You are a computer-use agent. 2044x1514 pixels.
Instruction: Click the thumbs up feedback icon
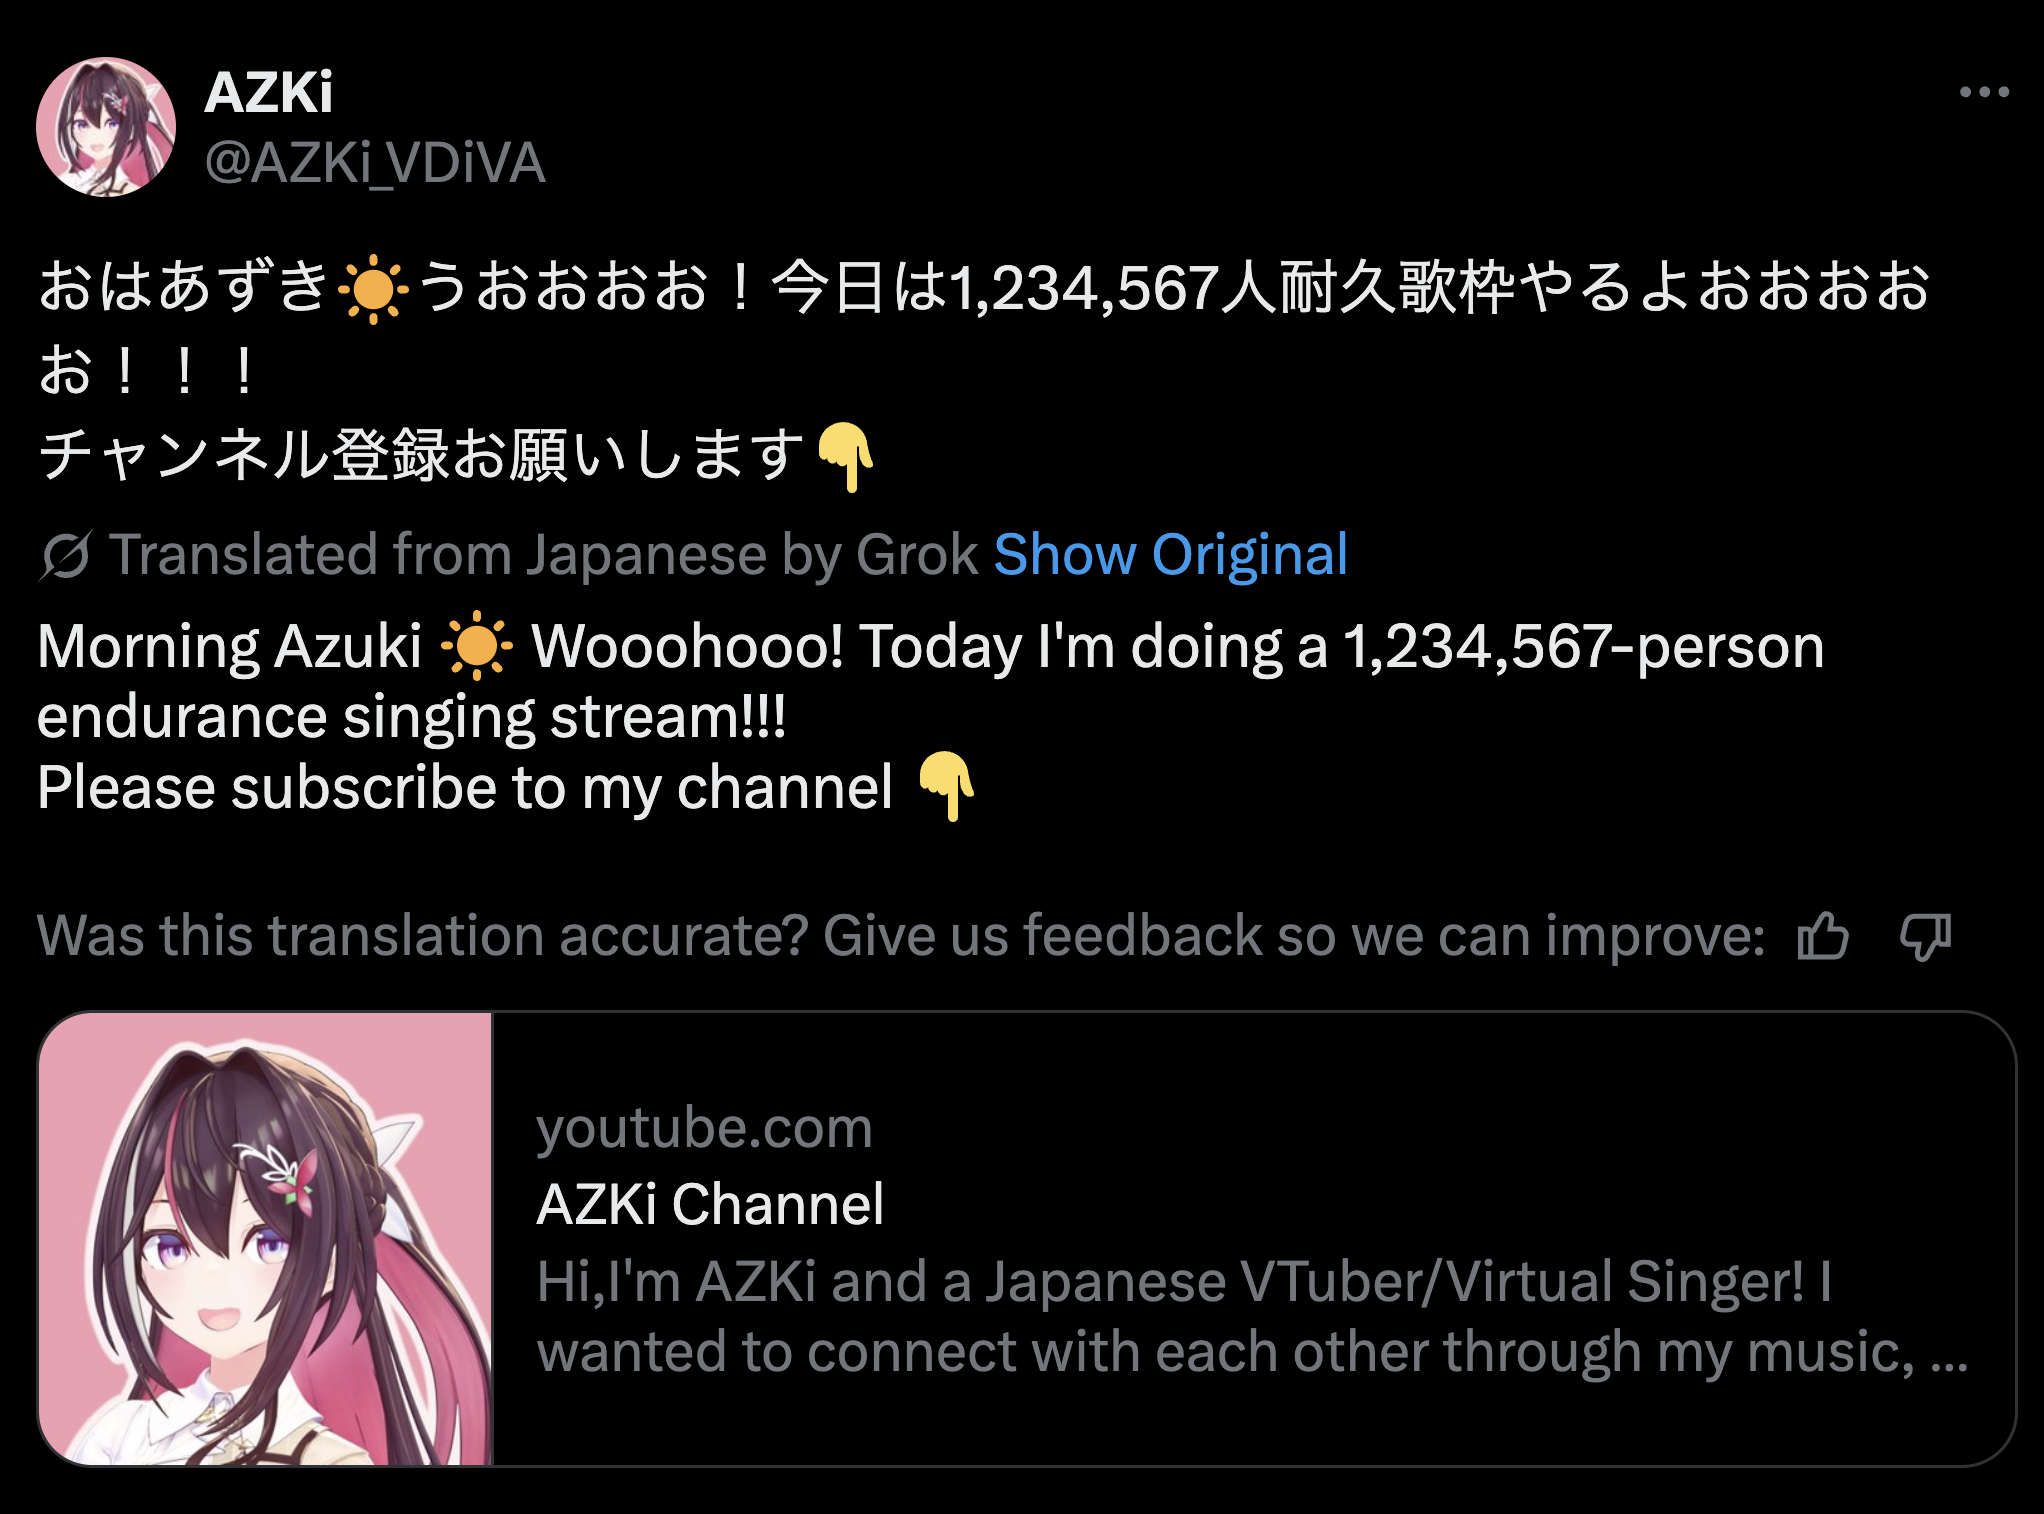(x=1823, y=936)
